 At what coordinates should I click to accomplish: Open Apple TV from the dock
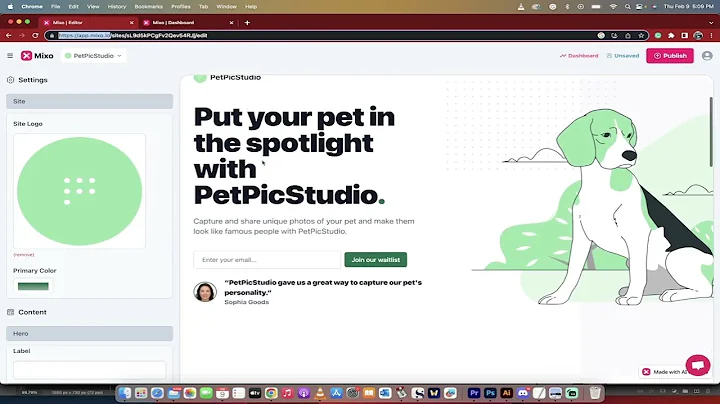(255, 393)
